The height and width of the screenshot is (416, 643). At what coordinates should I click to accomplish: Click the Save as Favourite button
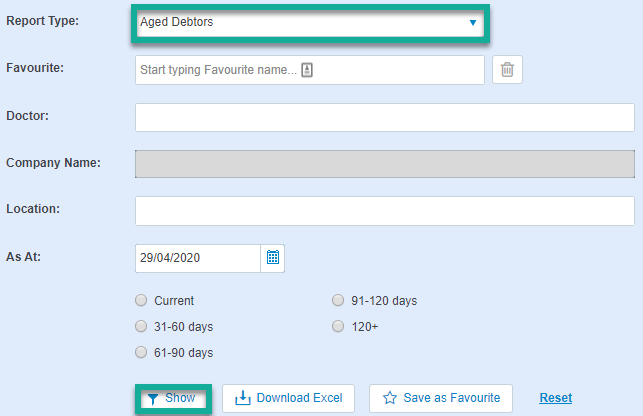[441, 398]
